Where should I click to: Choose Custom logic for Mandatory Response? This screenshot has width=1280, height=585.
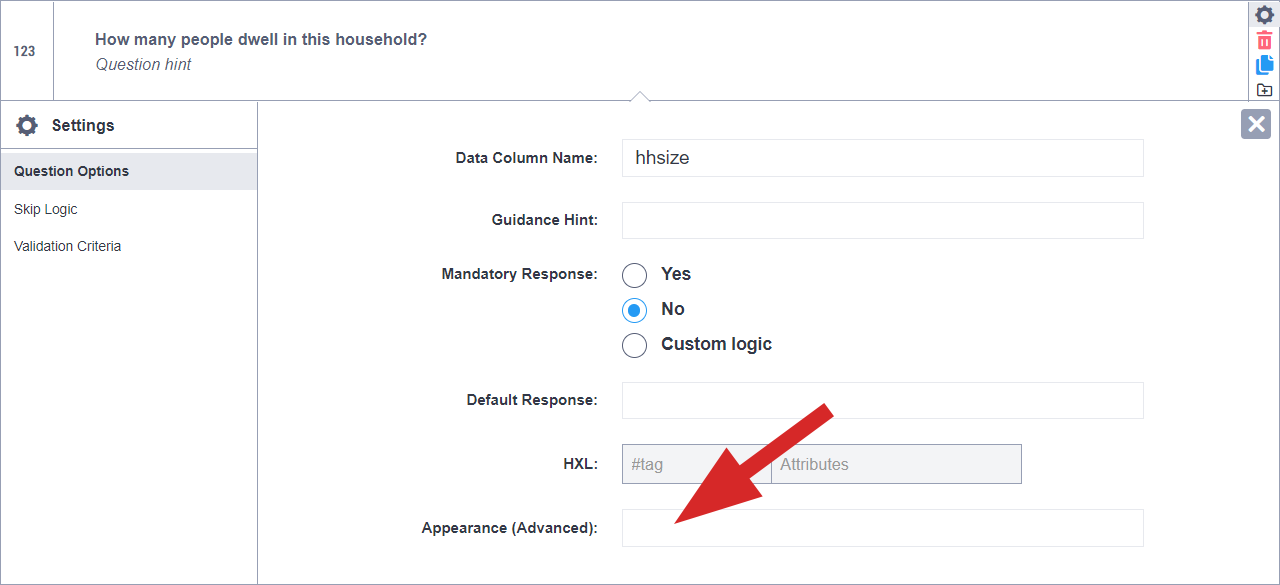click(x=635, y=345)
